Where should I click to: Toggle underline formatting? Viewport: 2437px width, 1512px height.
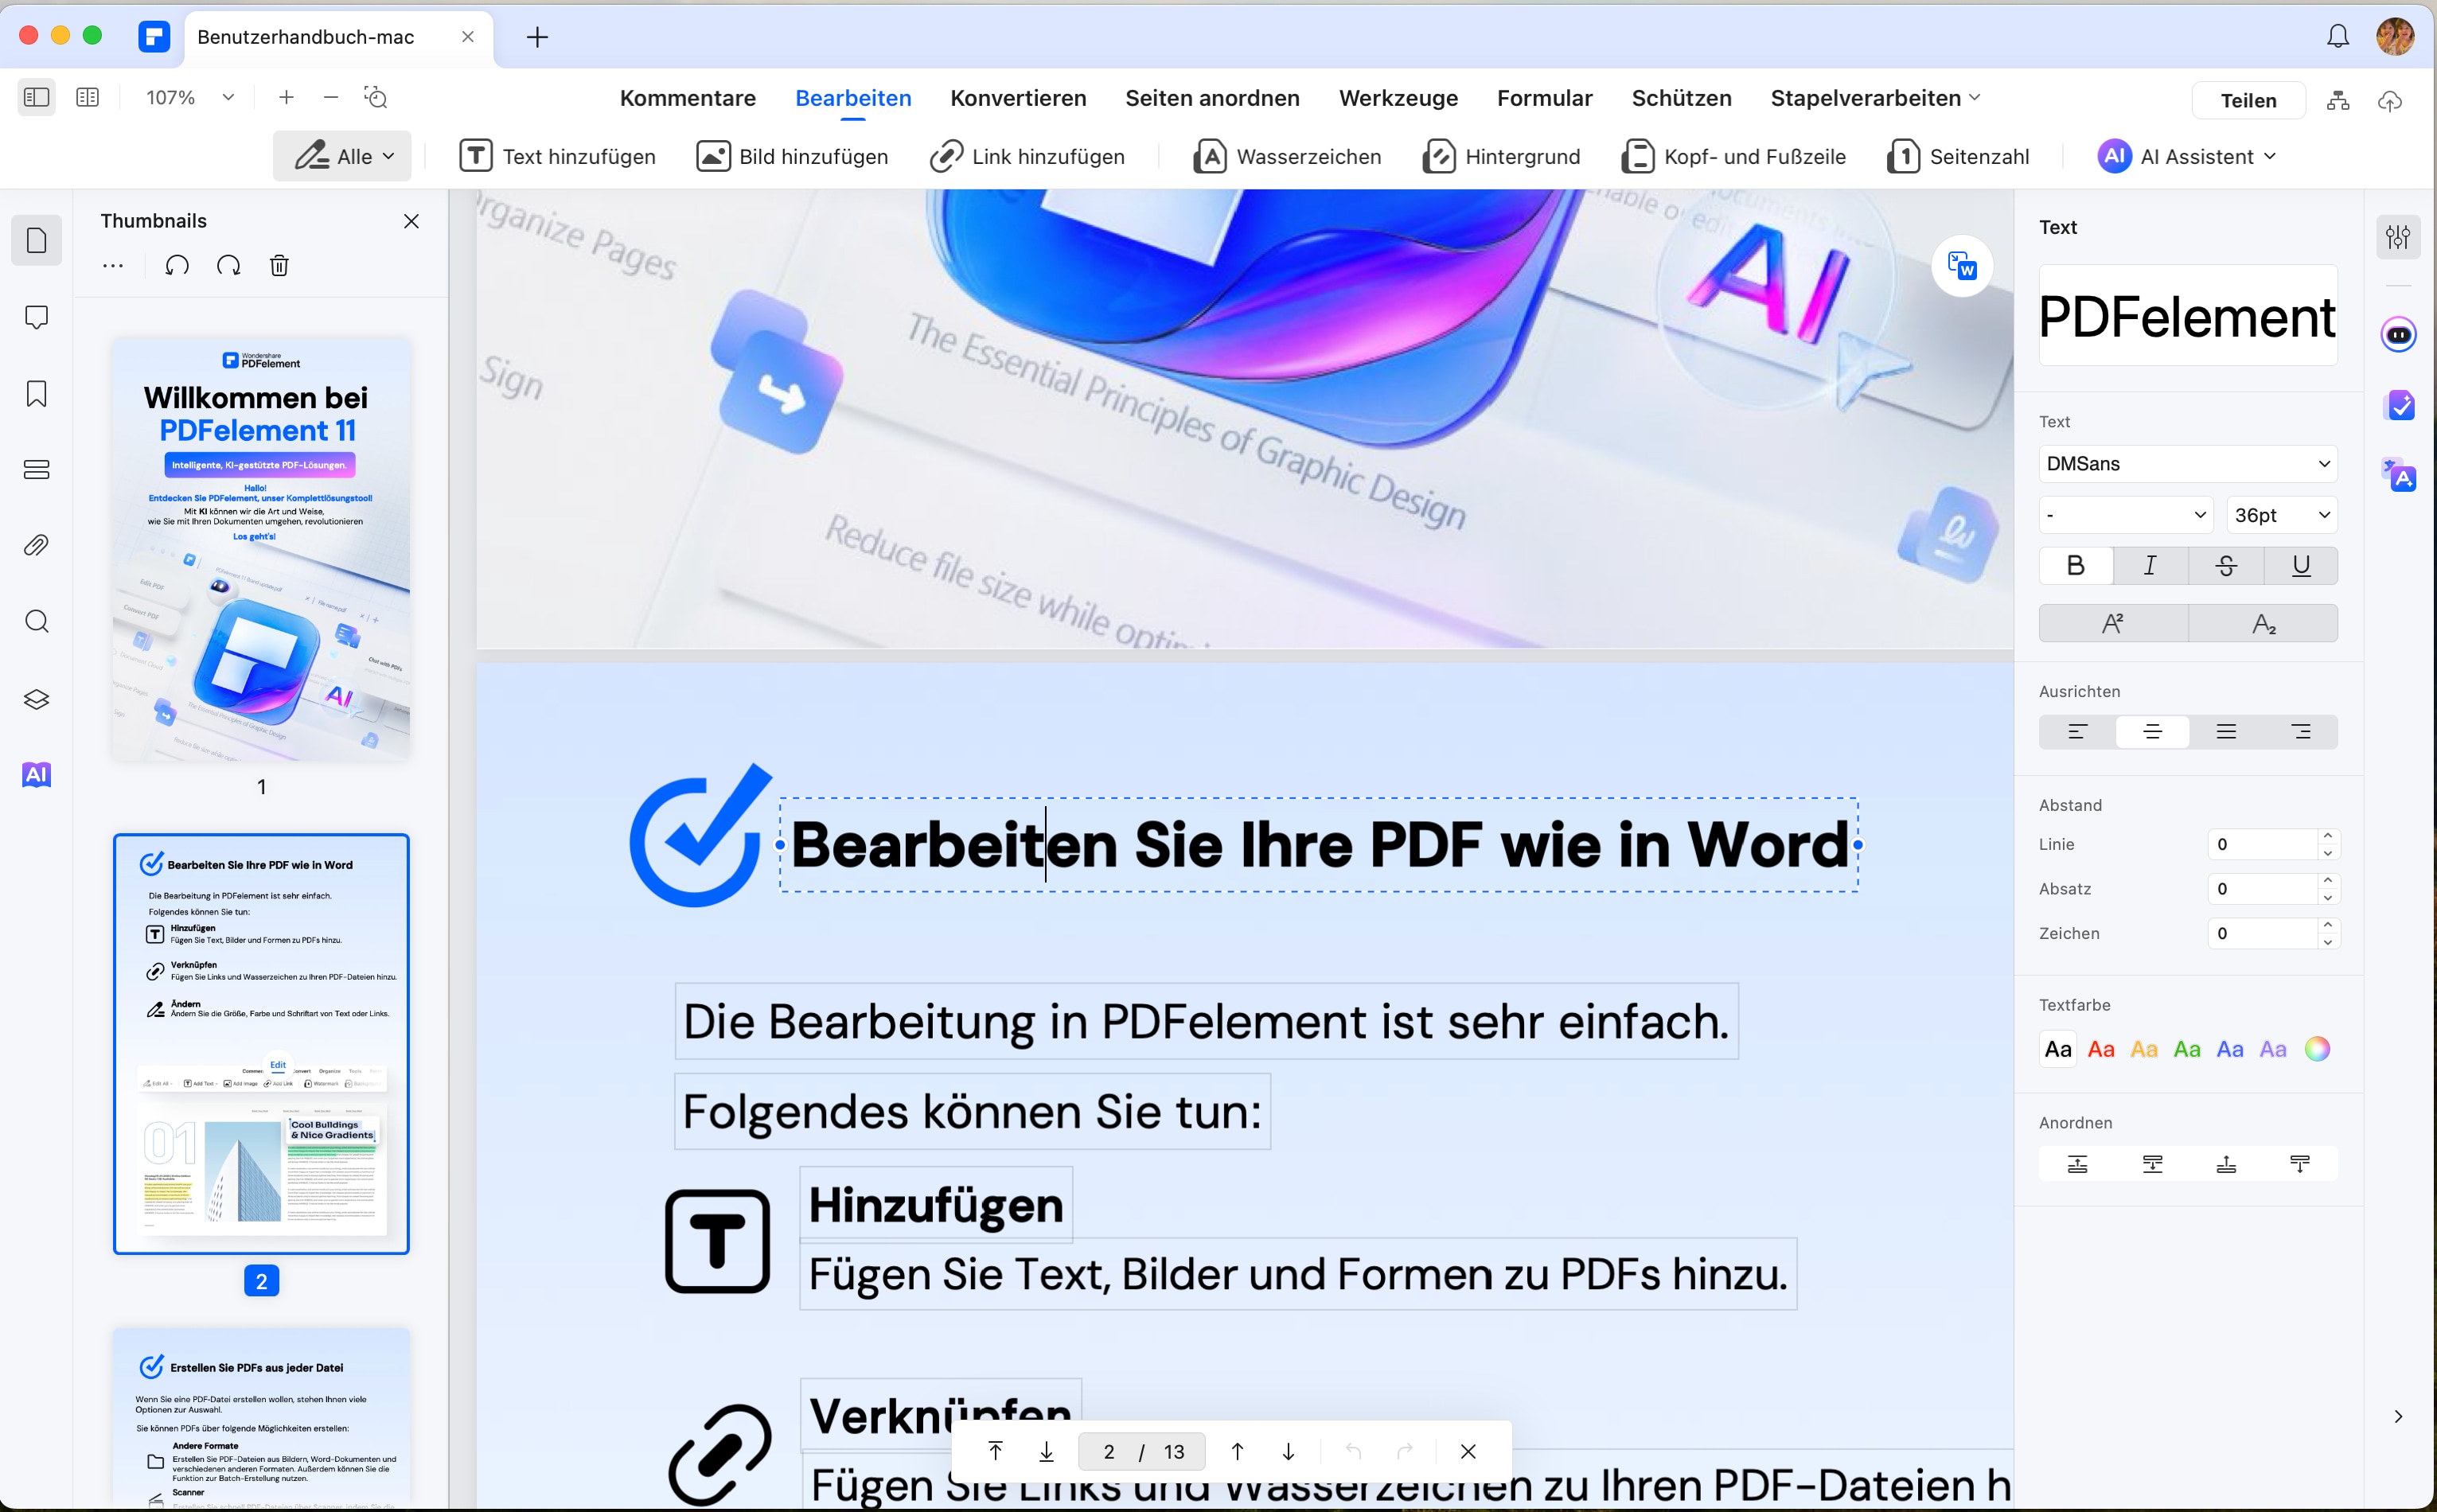click(2301, 565)
